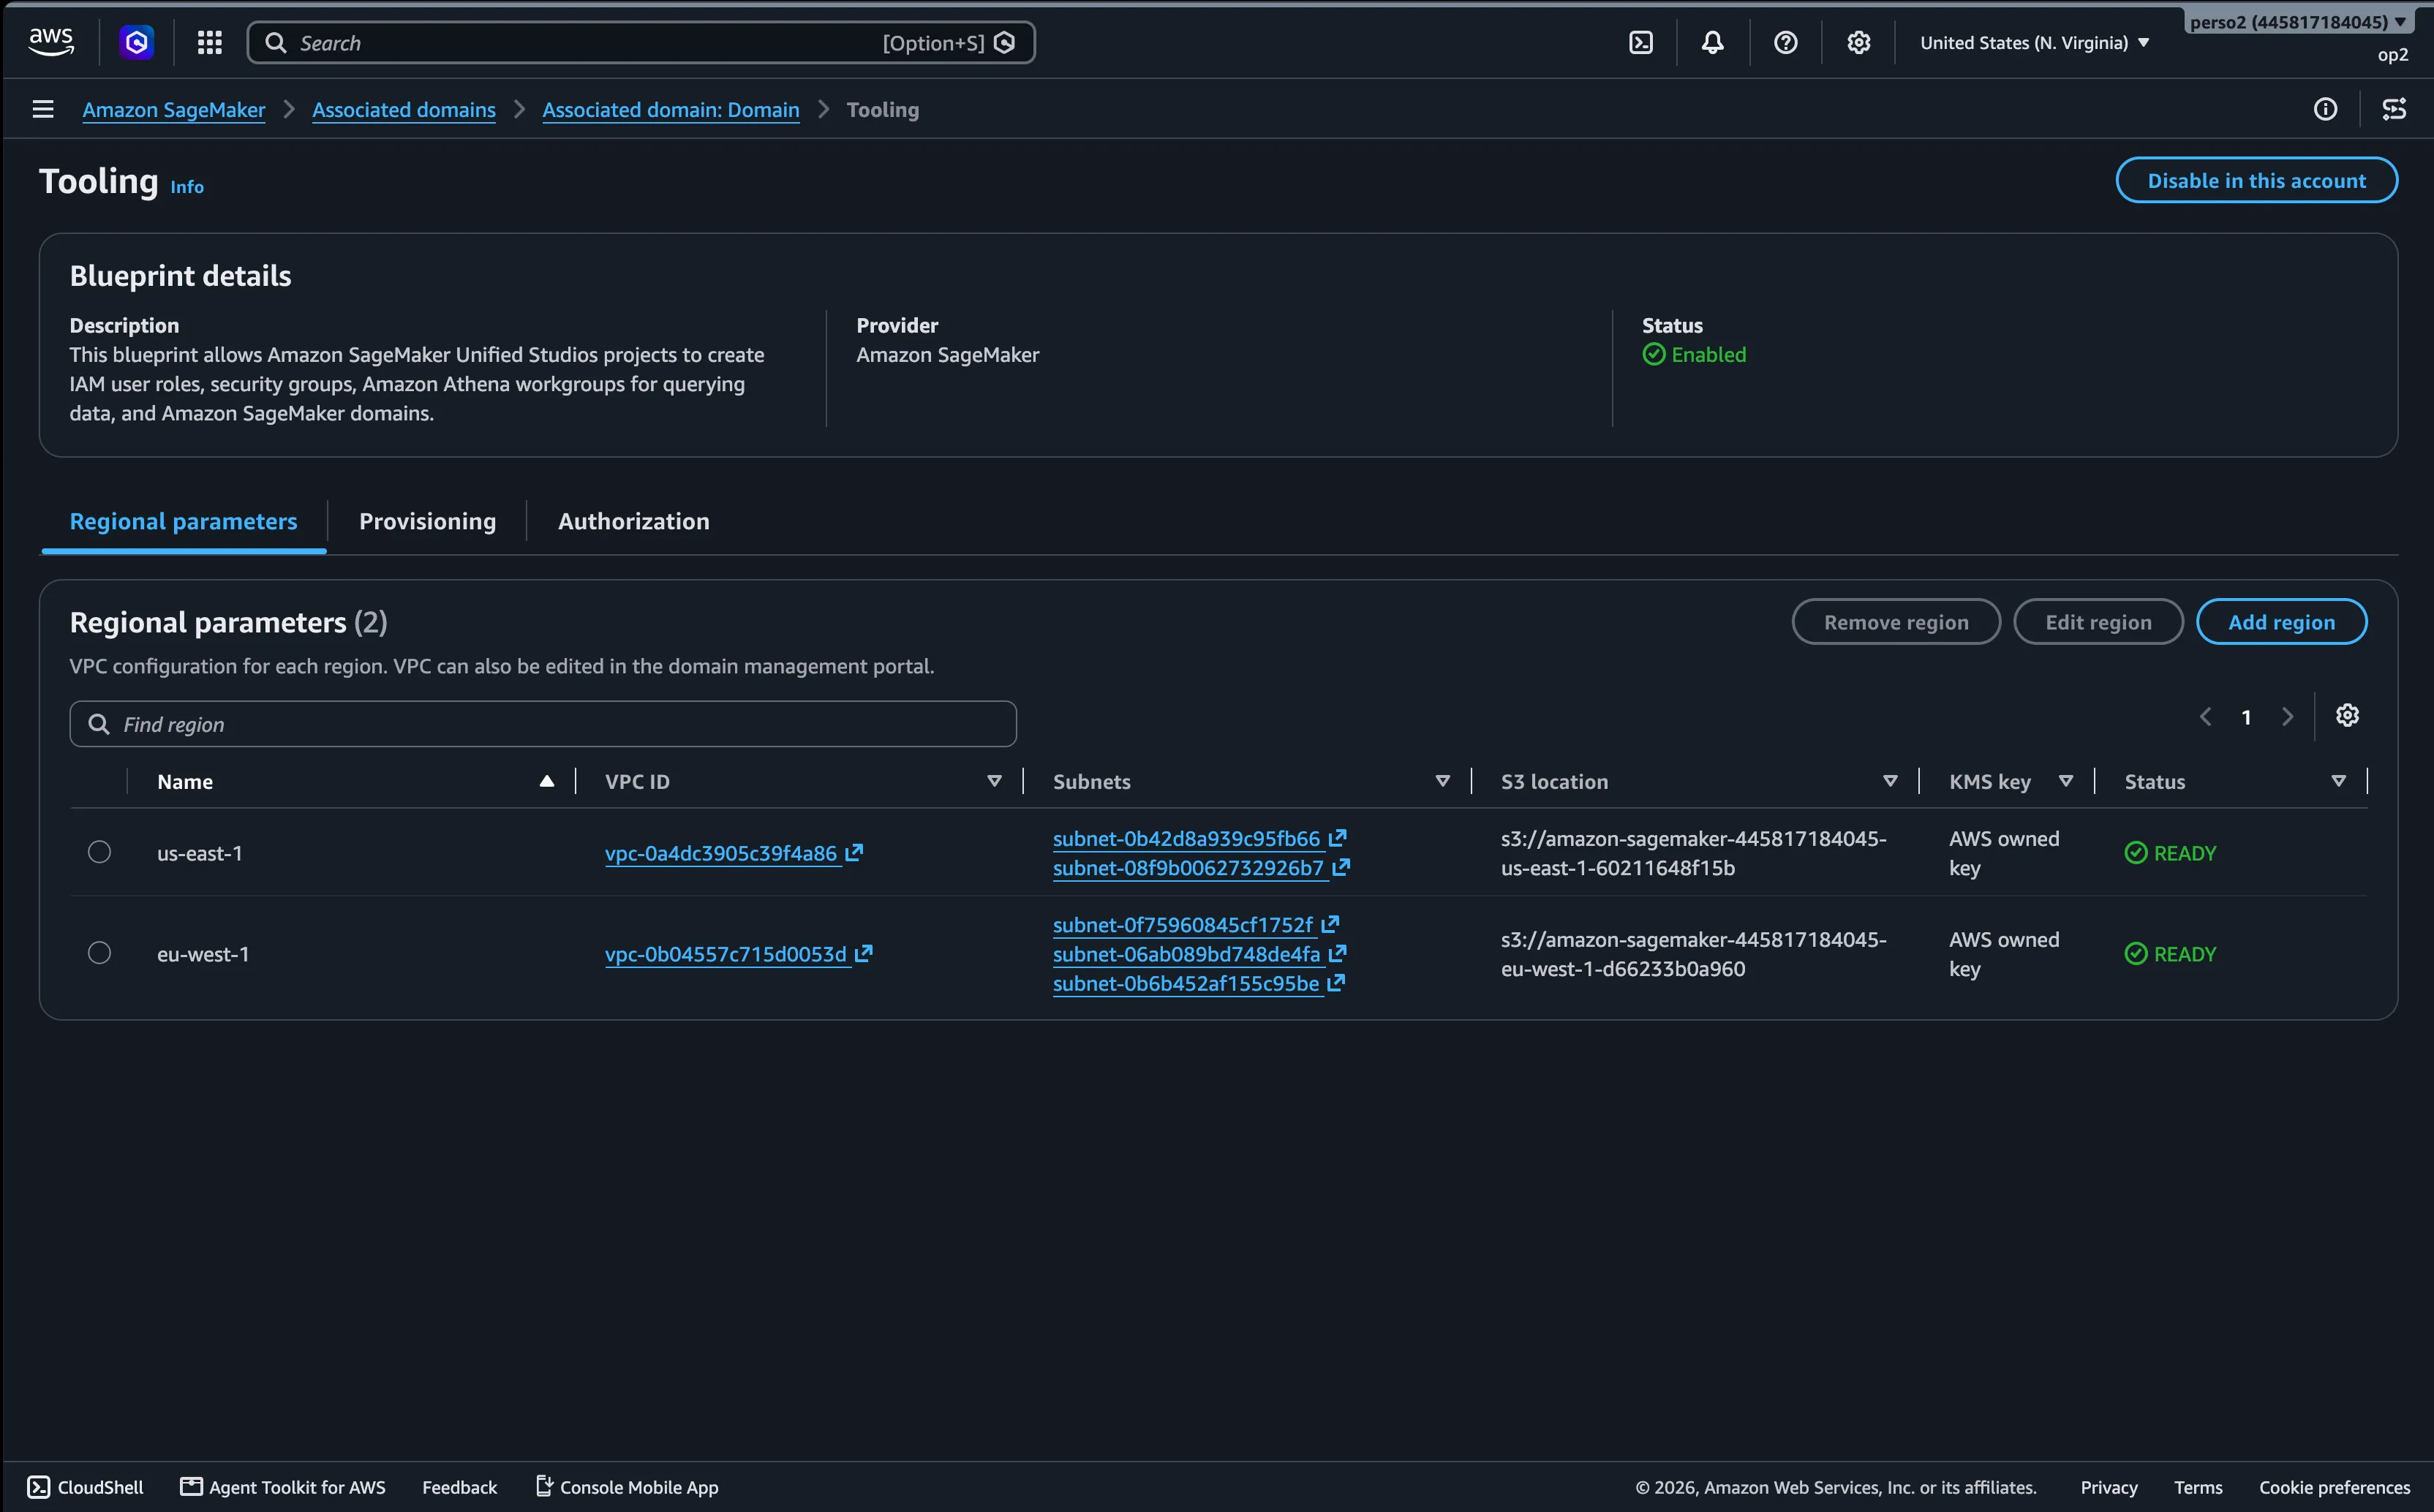Screen dimensions: 2434x1512
Task: Click the eu-west-1 region name cell
Action: [x=203, y=954]
